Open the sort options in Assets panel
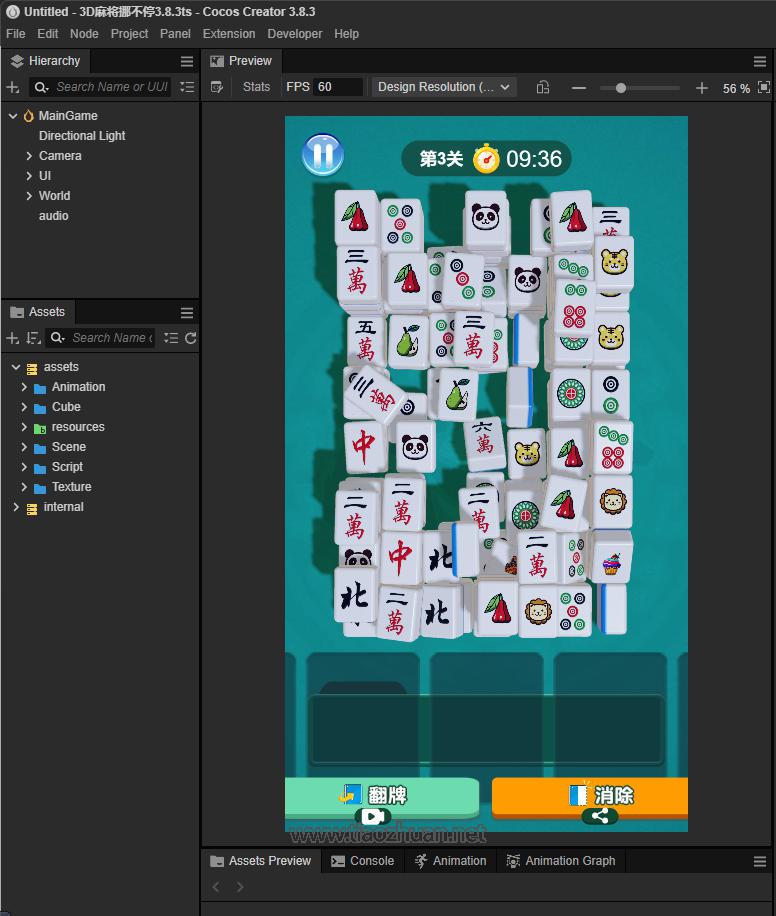Image resolution: width=776 pixels, height=916 pixels. [x=33, y=338]
